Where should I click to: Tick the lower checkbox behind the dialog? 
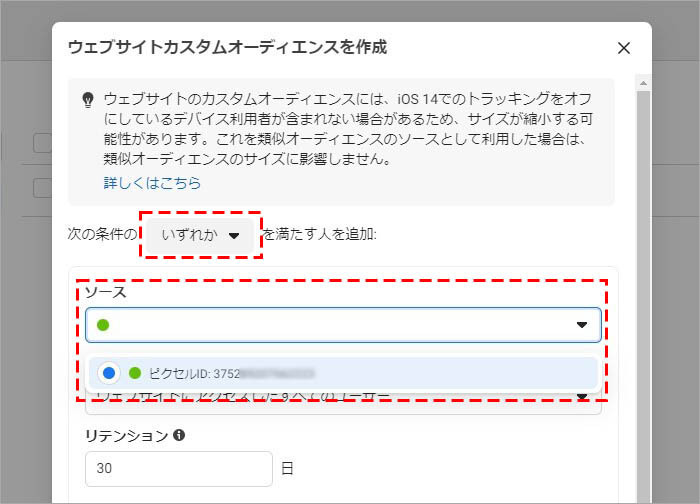pos(42,187)
